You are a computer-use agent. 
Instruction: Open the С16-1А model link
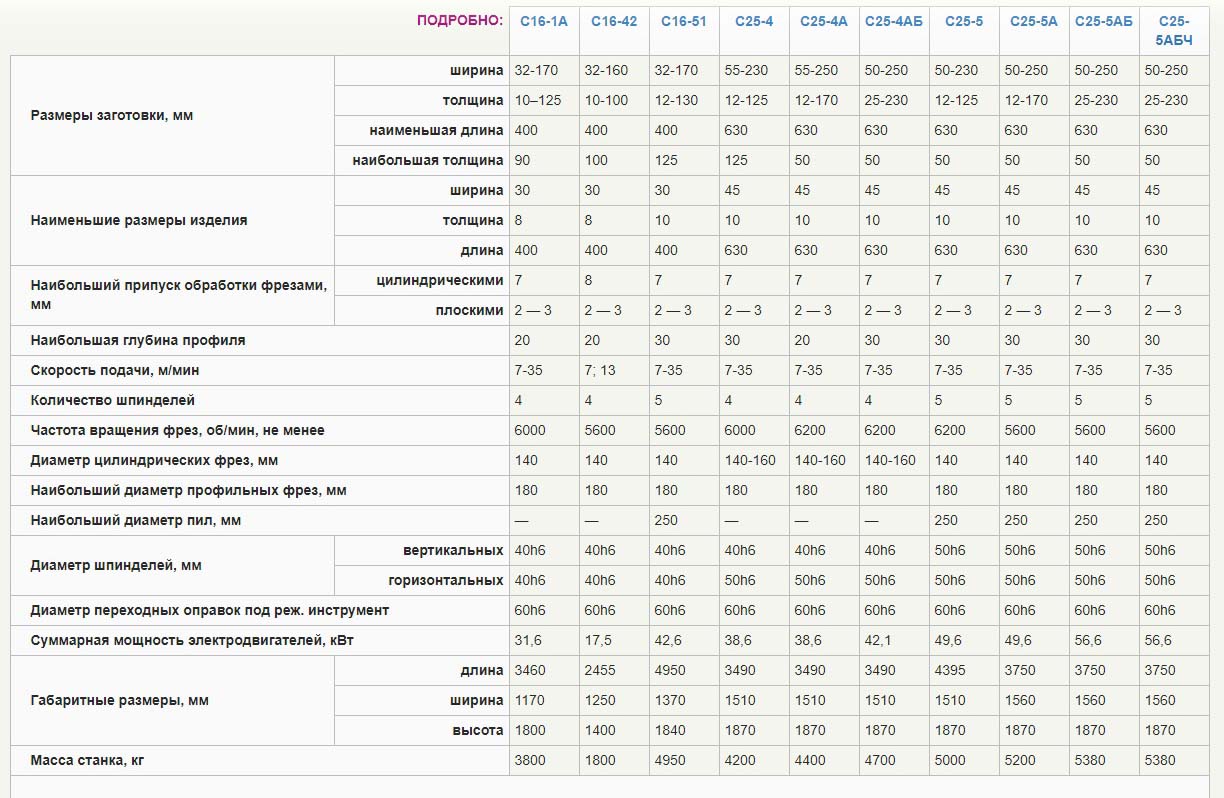pyautogui.click(x=544, y=21)
